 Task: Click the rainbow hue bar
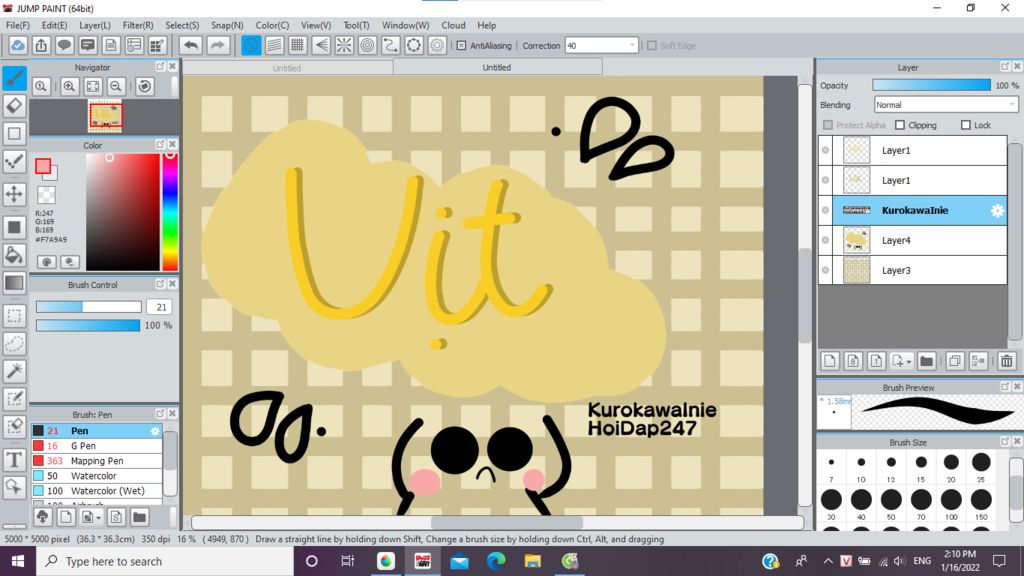click(x=170, y=212)
